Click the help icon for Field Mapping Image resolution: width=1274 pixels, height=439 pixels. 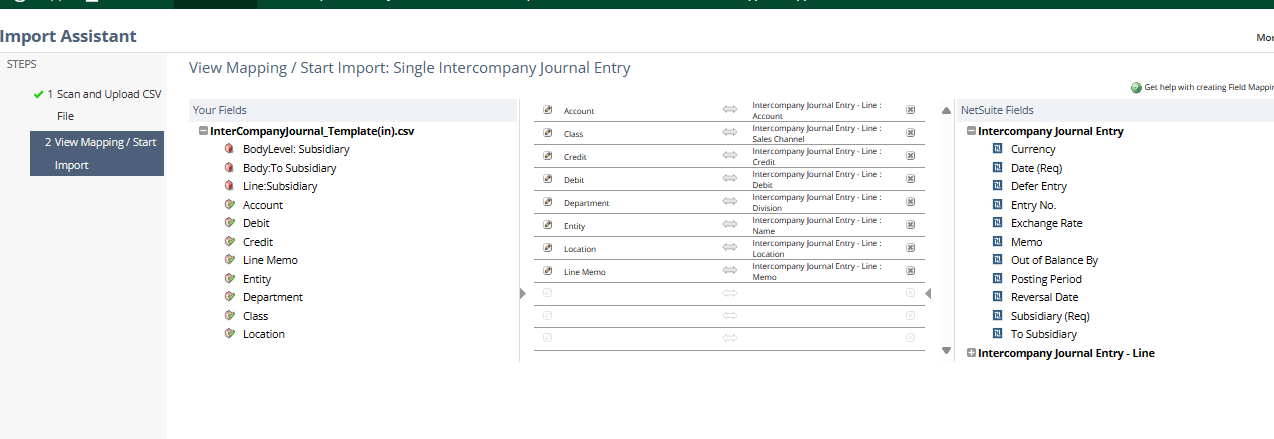click(x=1136, y=88)
